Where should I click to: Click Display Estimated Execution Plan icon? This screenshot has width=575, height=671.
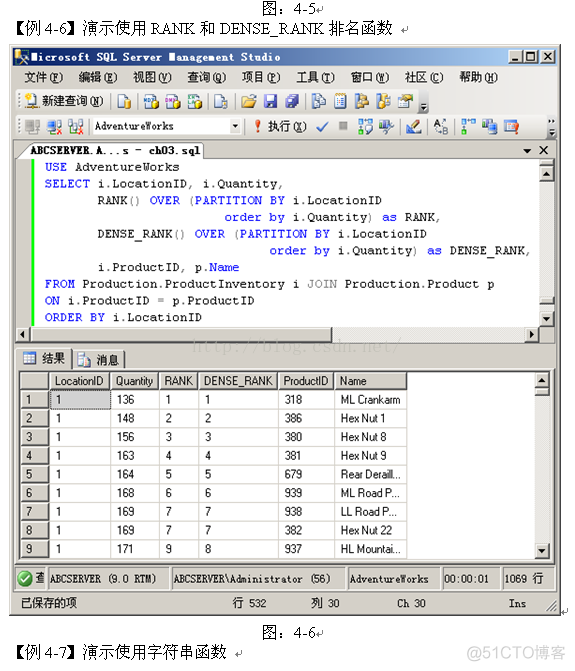365,127
